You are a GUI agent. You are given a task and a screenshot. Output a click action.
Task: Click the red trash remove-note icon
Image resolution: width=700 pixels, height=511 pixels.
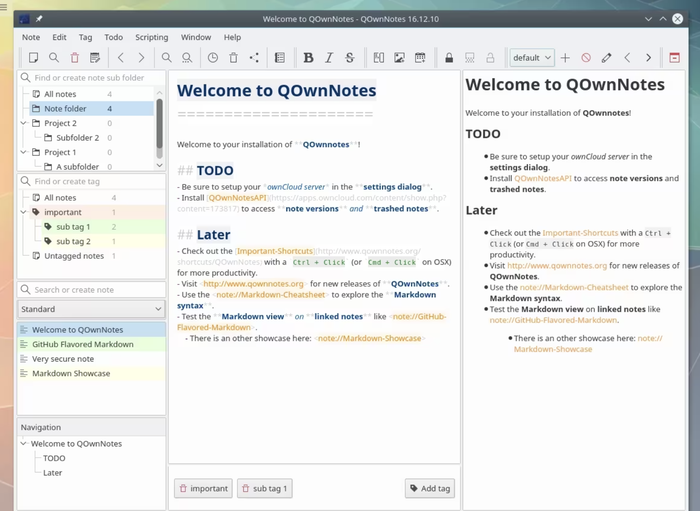pyautogui.click(x=74, y=58)
